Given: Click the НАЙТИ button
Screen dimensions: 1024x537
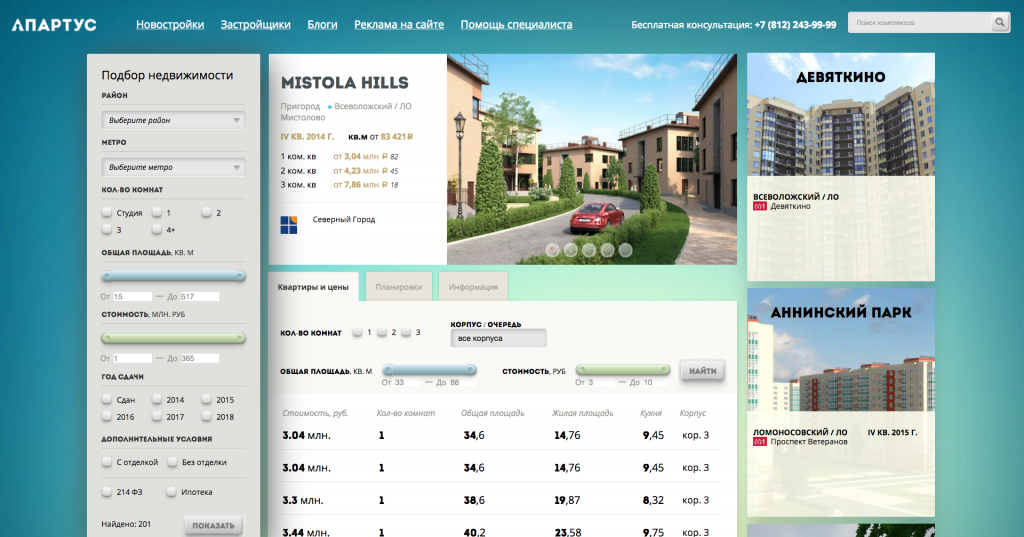Looking at the screenshot, I should point(703,371).
